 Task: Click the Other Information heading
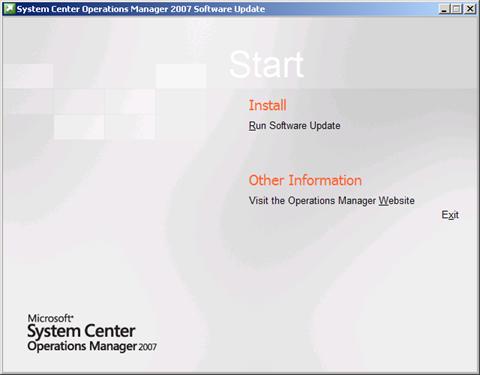(x=305, y=180)
